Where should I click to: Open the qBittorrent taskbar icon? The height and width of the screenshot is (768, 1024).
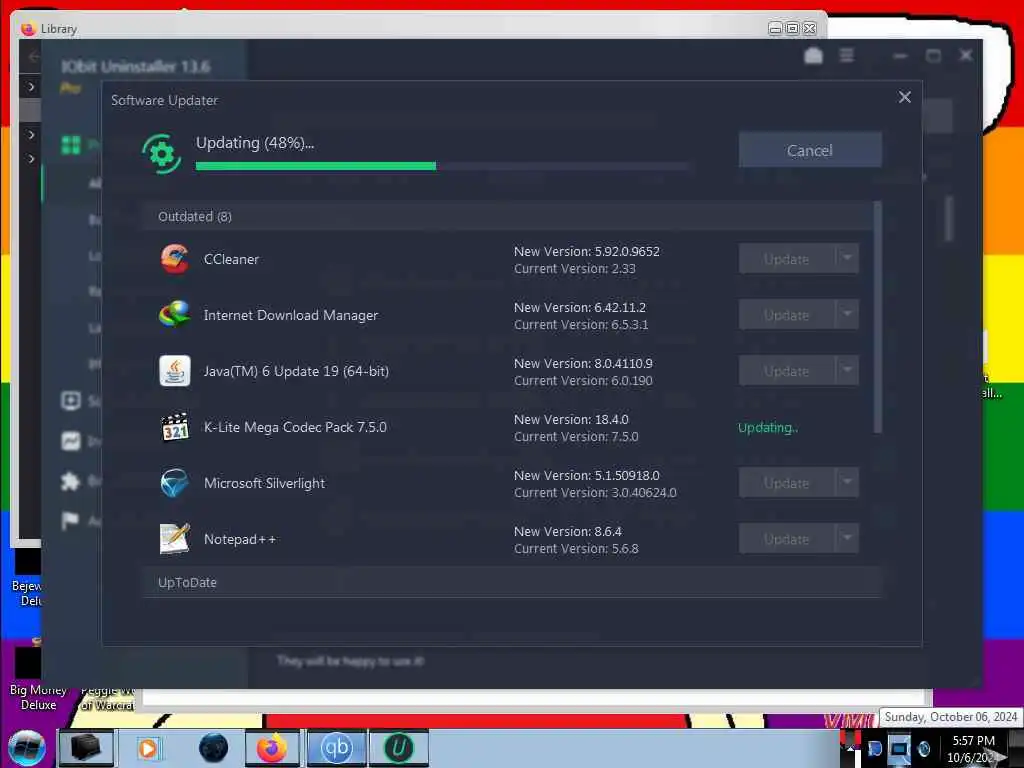coord(336,748)
